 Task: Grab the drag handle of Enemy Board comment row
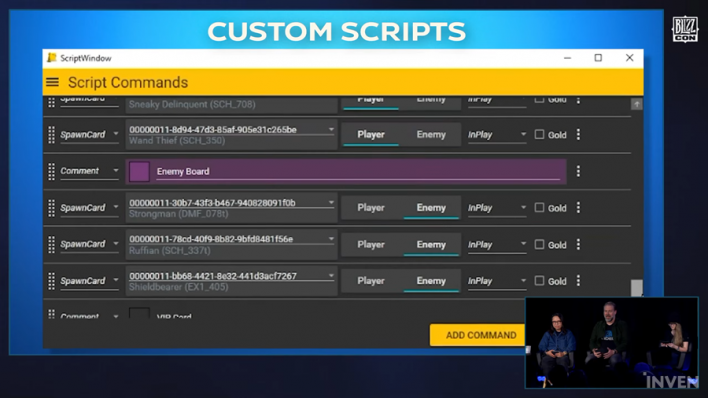click(x=51, y=171)
